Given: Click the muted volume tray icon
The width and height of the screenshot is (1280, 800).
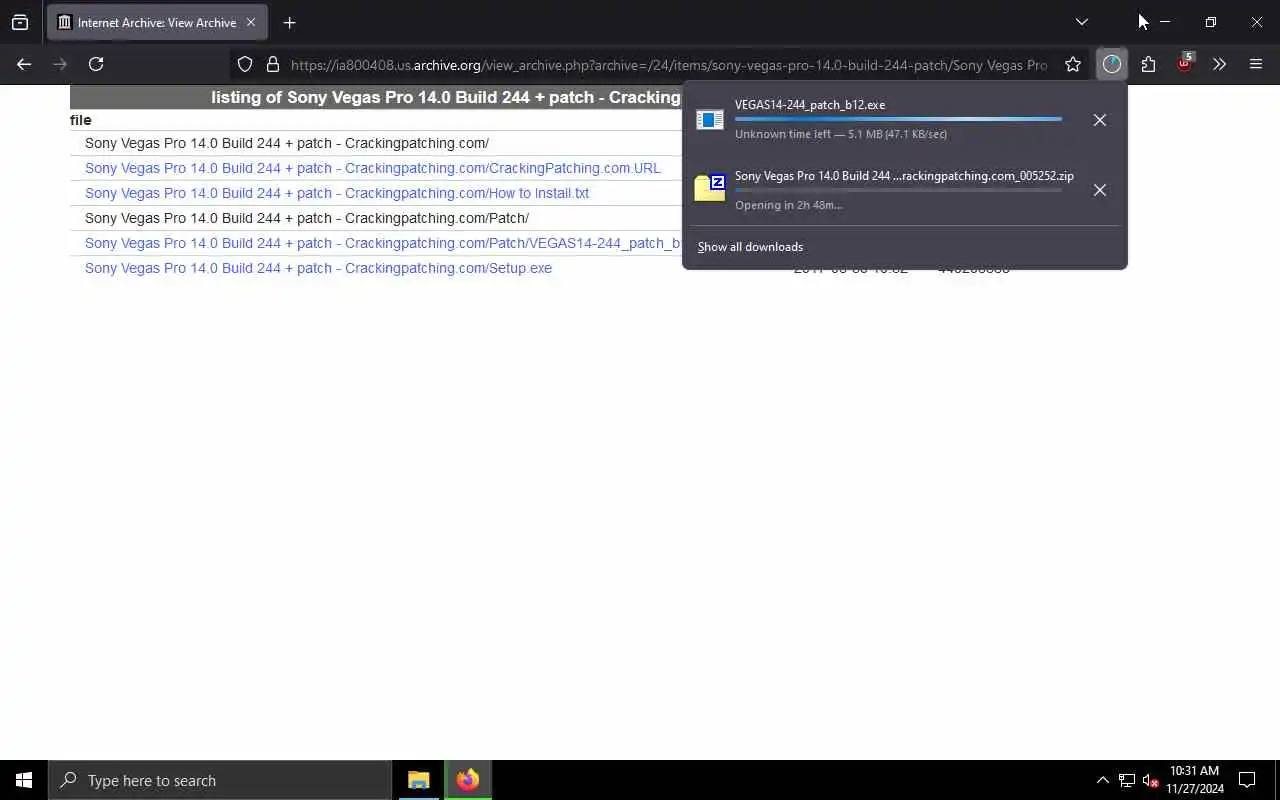Looking at the screenshot, I should pyautogui.click(x=1150, y=780).
